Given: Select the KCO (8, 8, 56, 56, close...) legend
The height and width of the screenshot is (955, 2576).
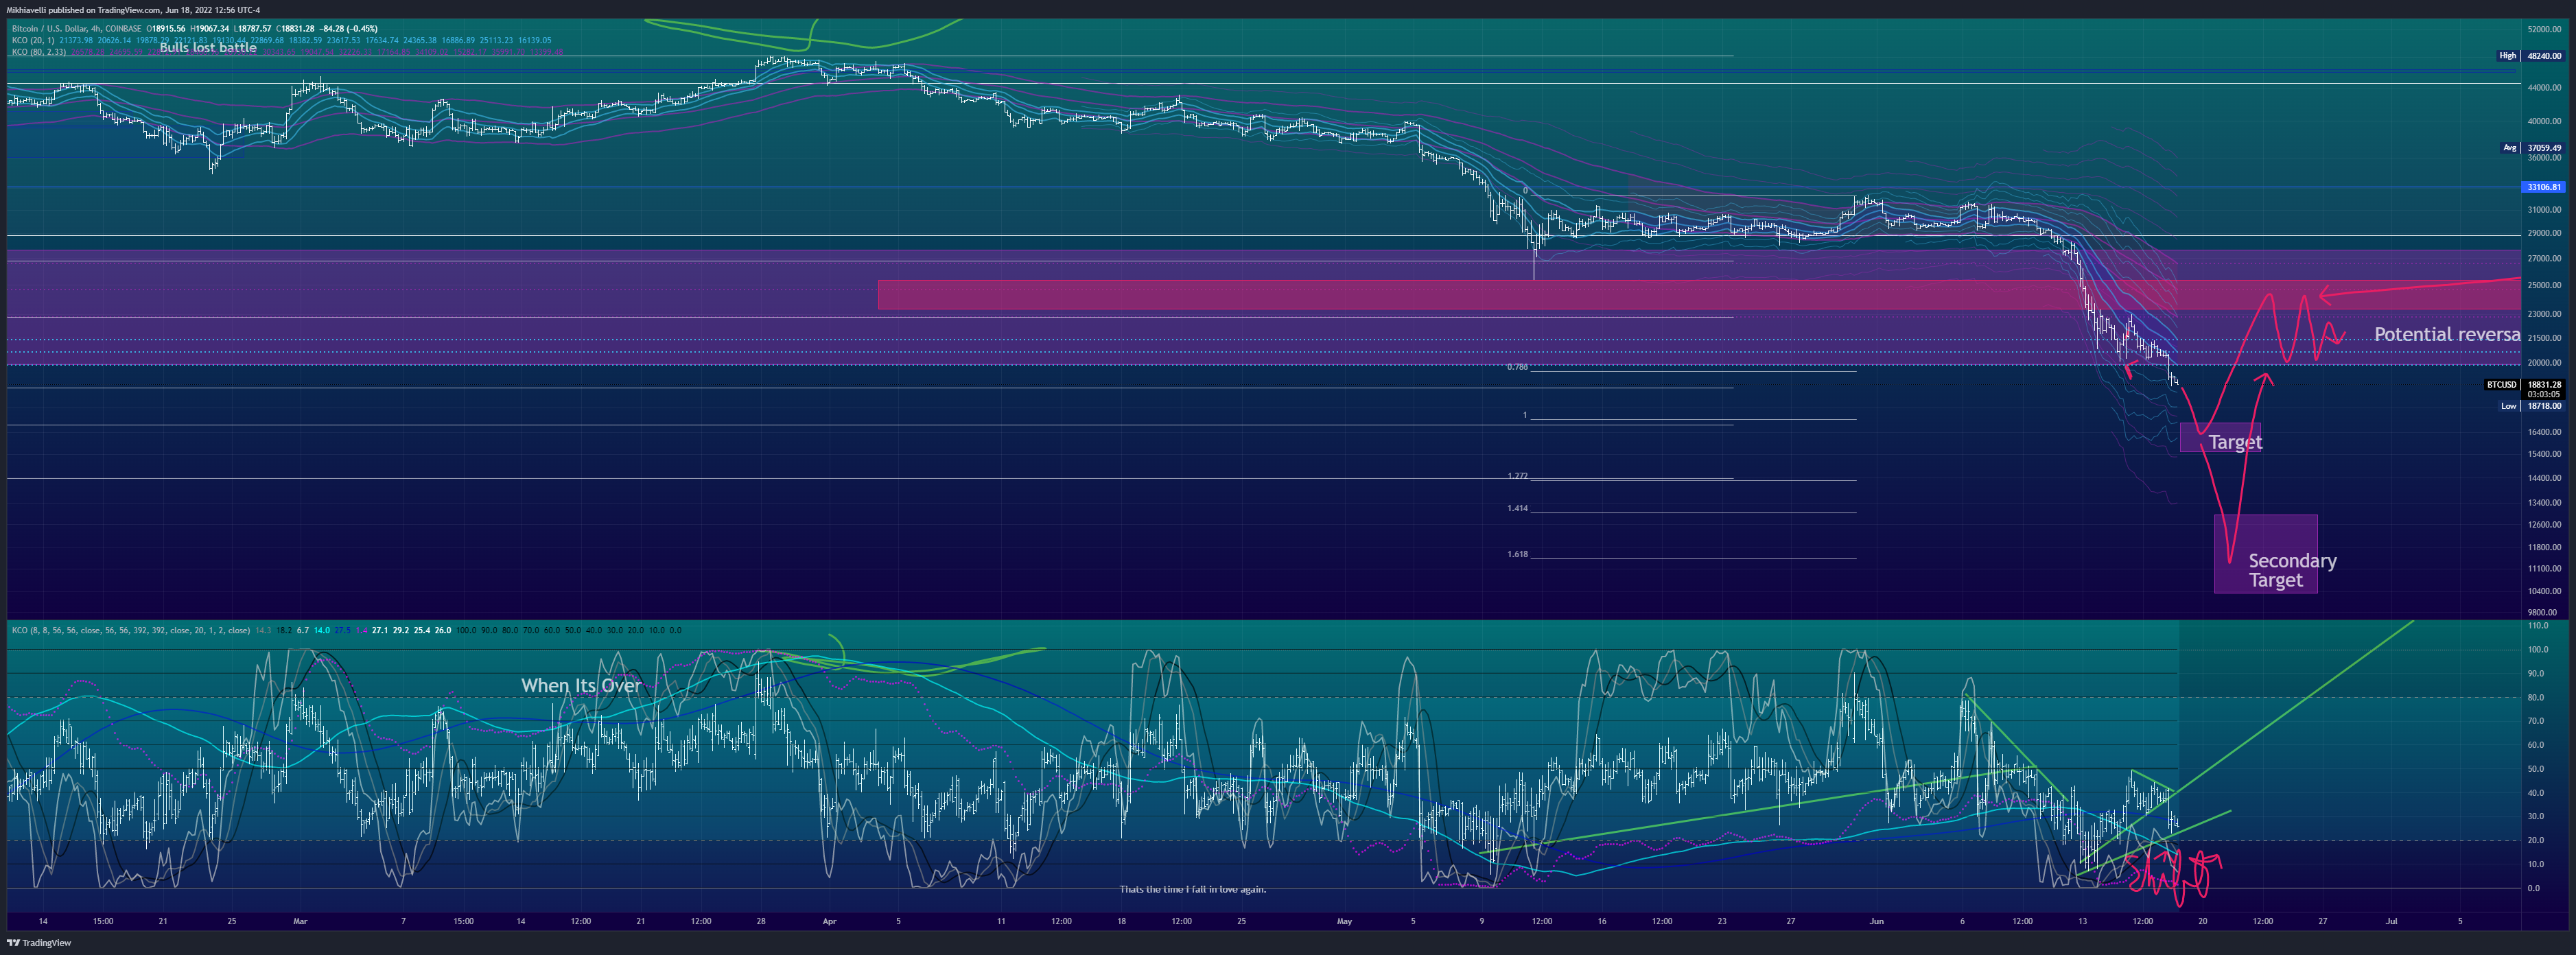Looking at the screenshot, I should 131,630.
